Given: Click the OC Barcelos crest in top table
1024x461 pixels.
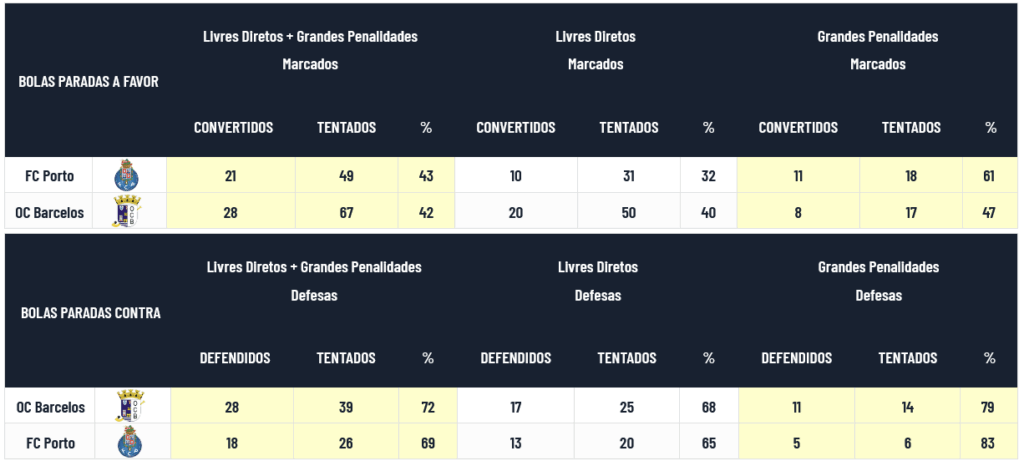Looking at the screenshot, I should pyautogui.click(x=127, y=211).
